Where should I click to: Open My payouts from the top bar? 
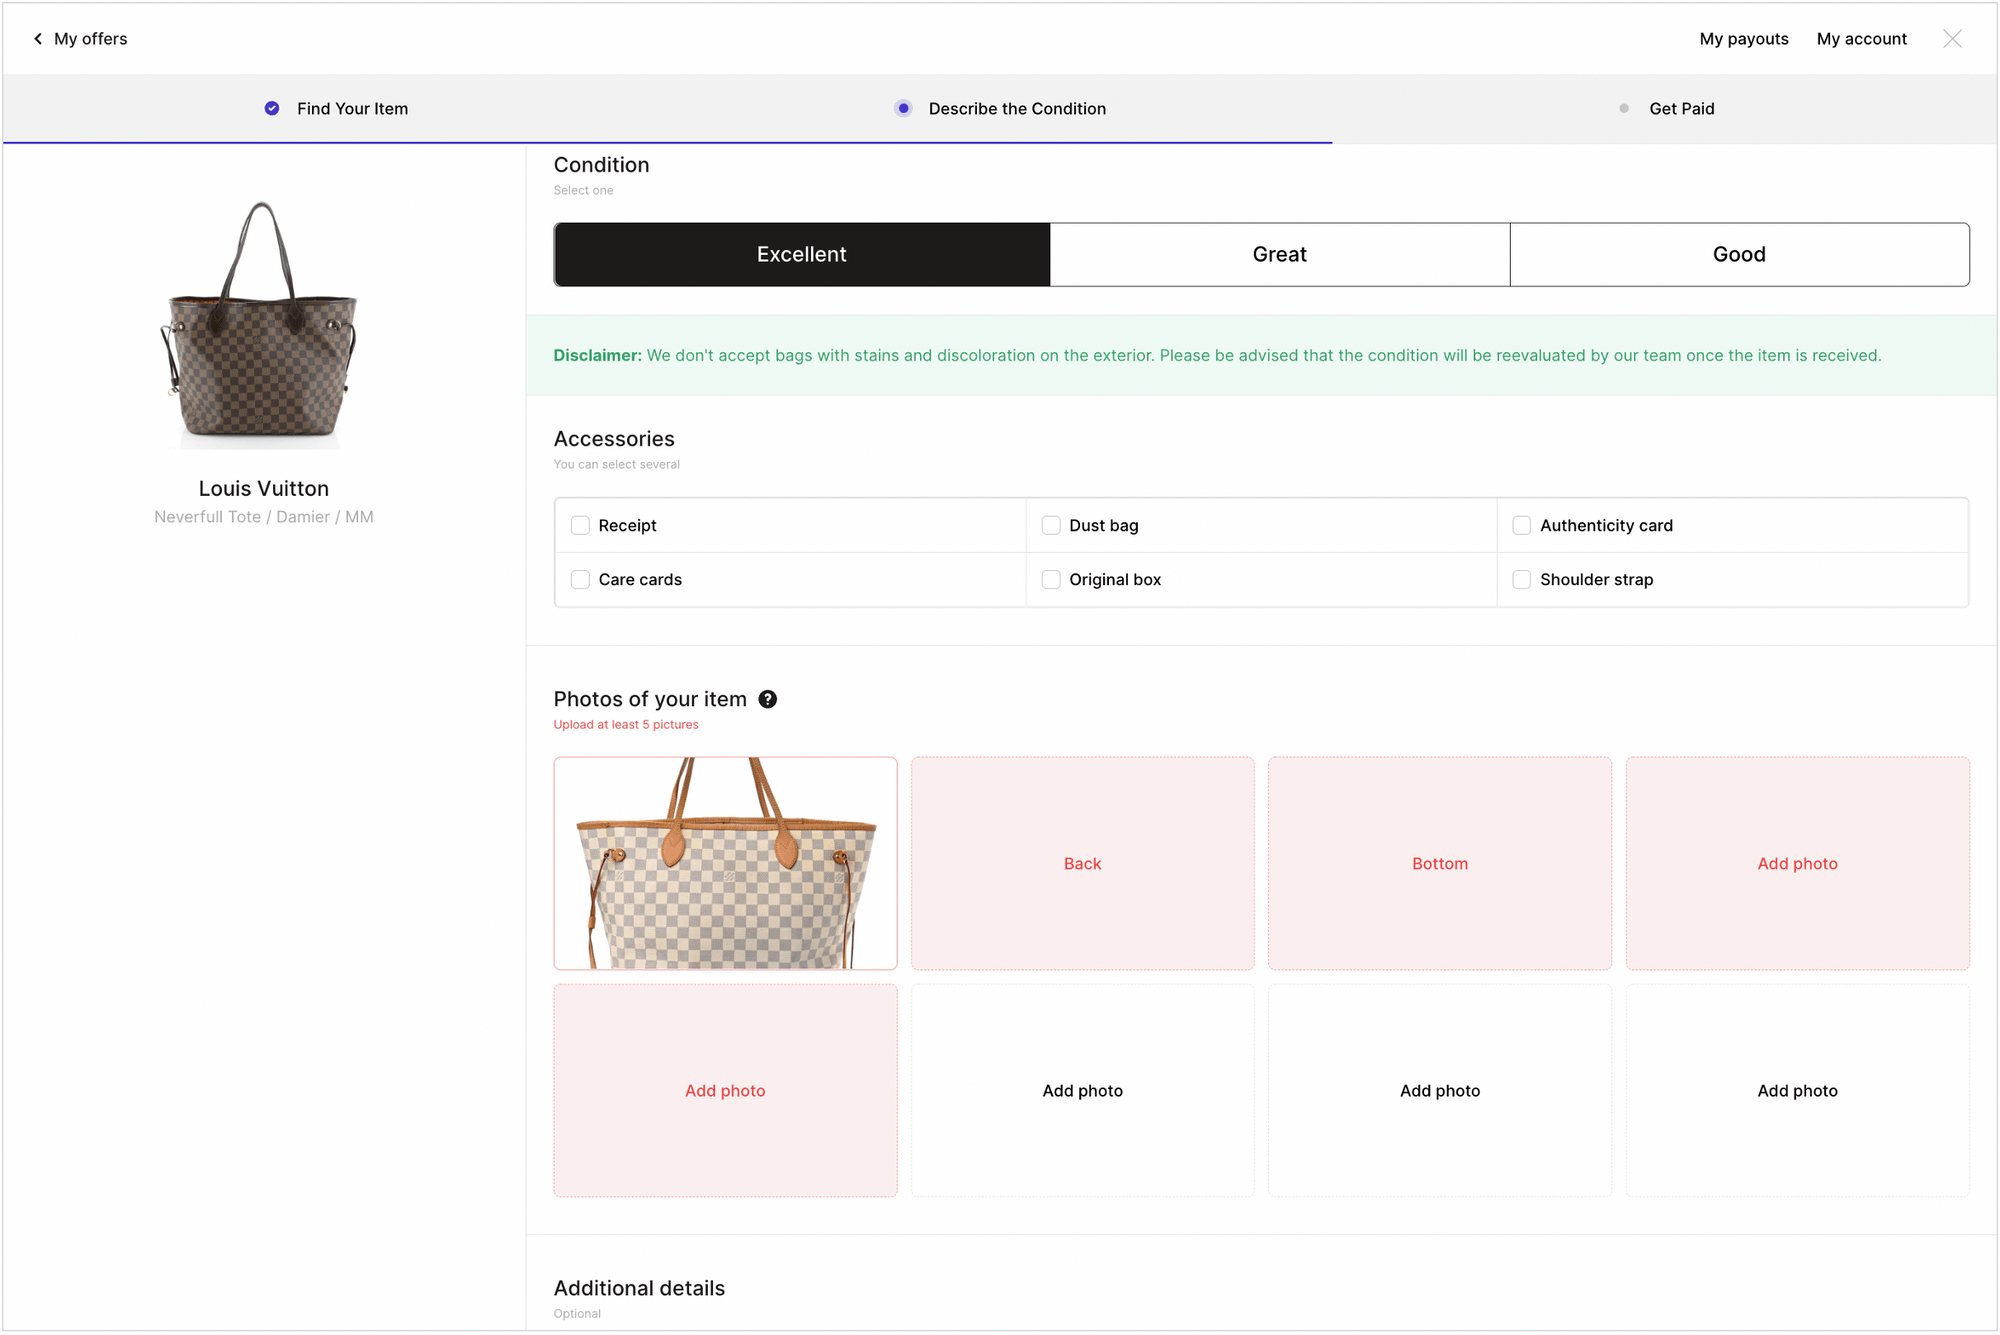point(1743,38)
